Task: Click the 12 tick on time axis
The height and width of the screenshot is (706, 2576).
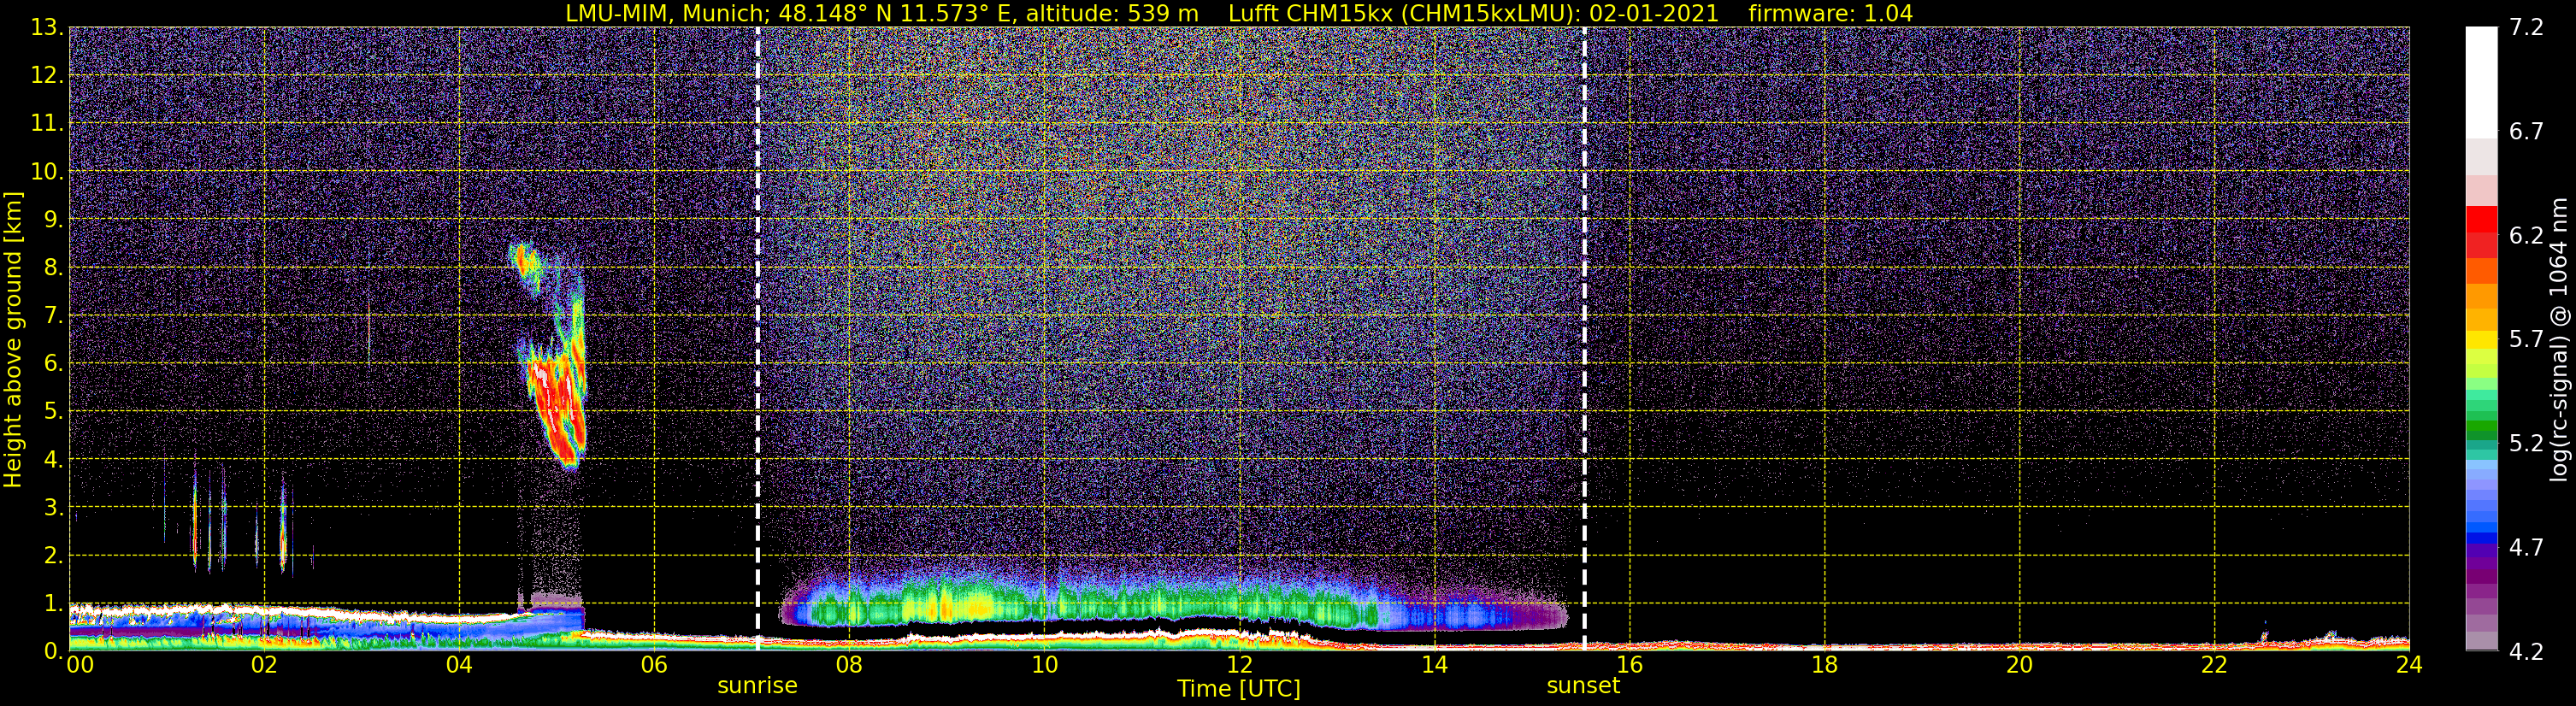Action: click(1239, 665)
